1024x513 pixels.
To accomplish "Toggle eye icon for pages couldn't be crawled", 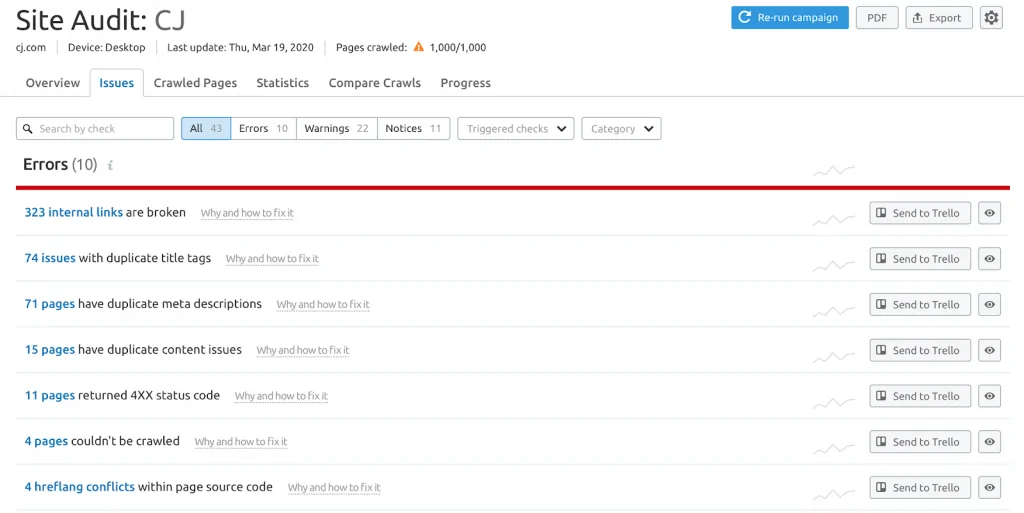I will point(989,442).
